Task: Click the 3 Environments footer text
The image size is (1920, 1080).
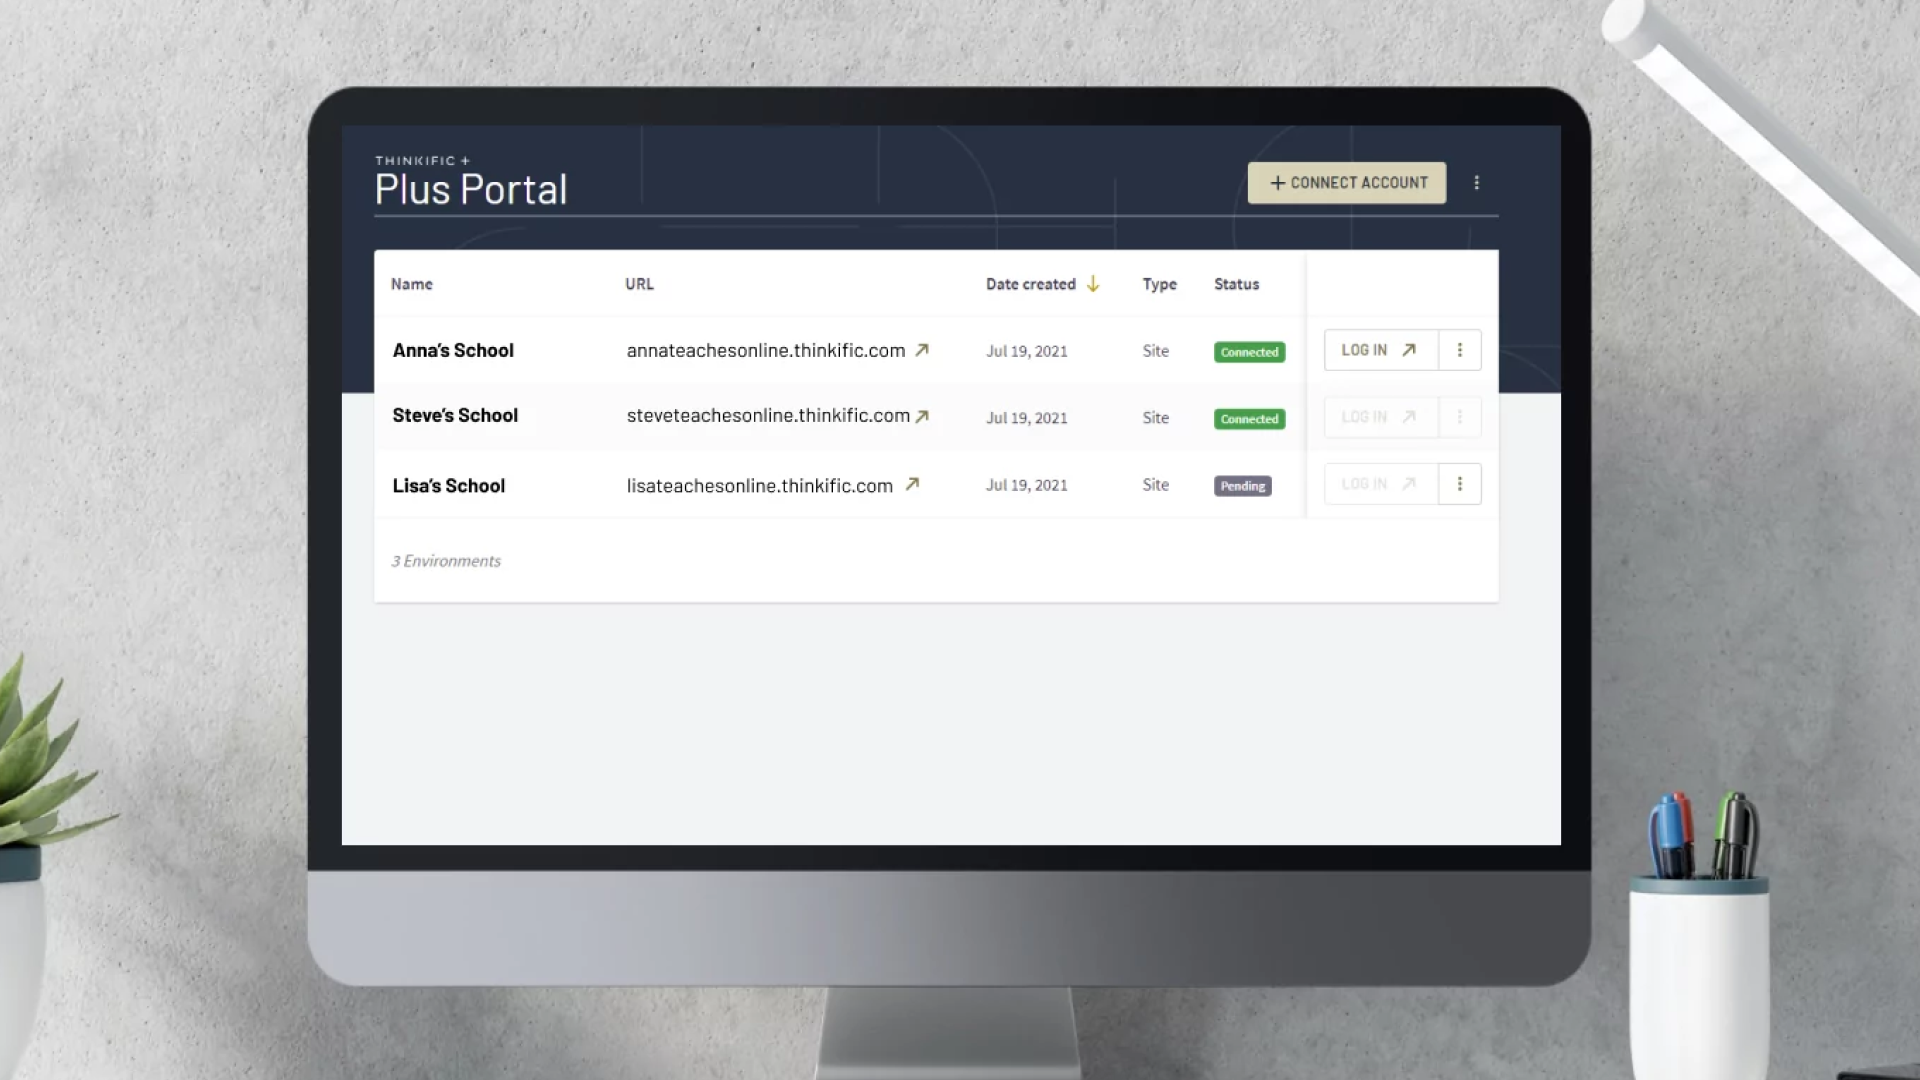Action: point(446,561)
